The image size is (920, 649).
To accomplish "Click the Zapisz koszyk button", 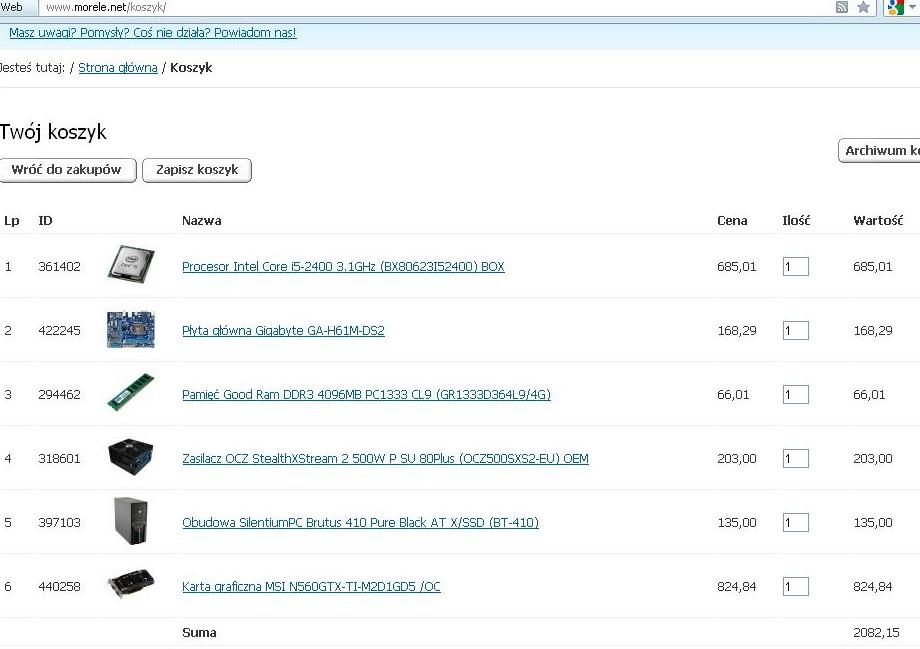I will pos(197,170).
